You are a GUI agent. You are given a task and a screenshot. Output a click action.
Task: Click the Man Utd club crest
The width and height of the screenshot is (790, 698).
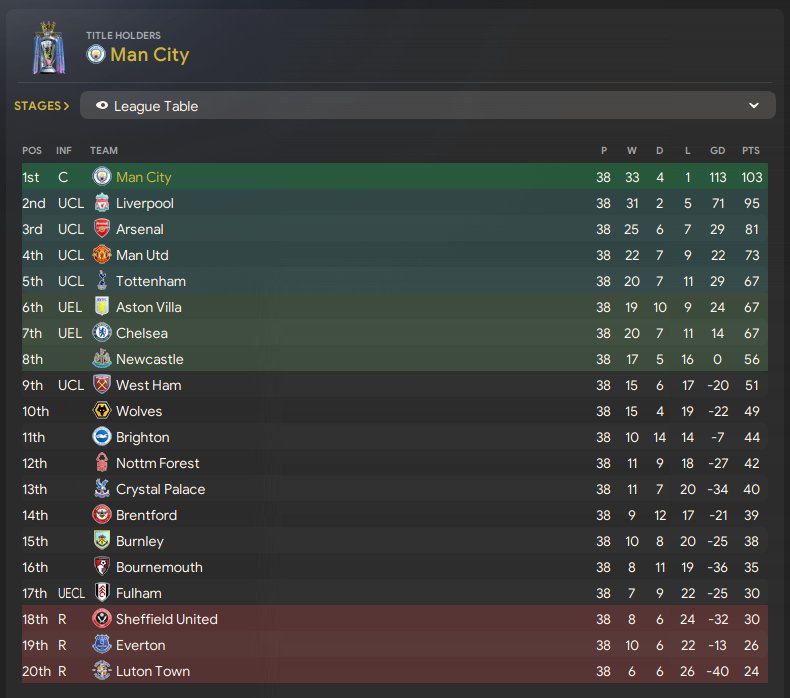pos(102,255)
